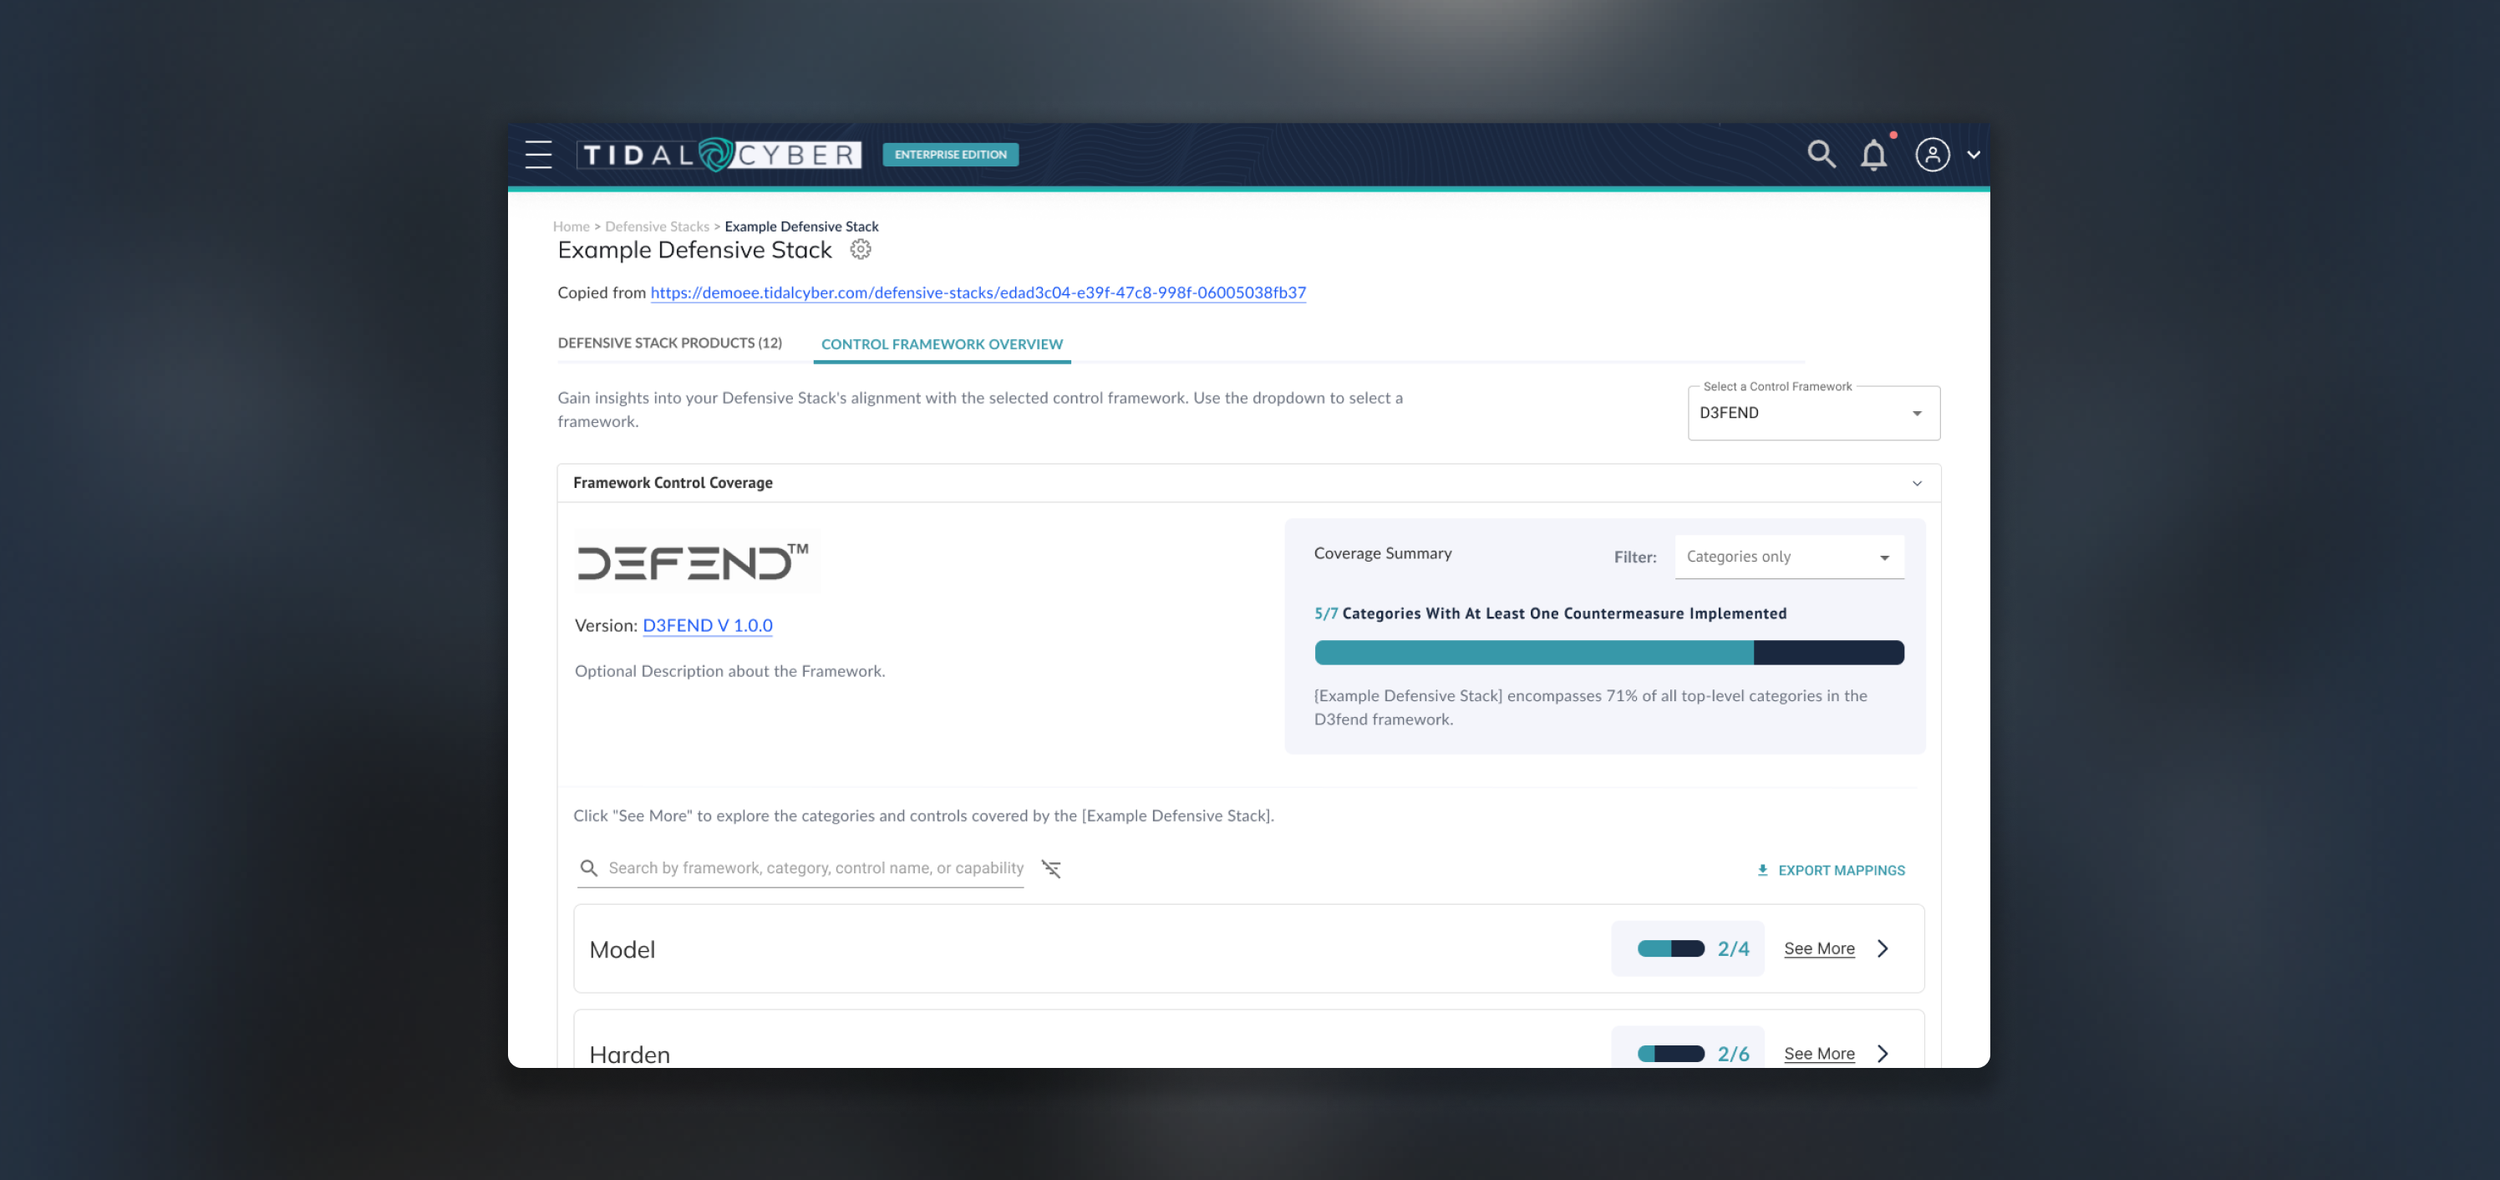Click Export Mappings button

click(1831, 870)
